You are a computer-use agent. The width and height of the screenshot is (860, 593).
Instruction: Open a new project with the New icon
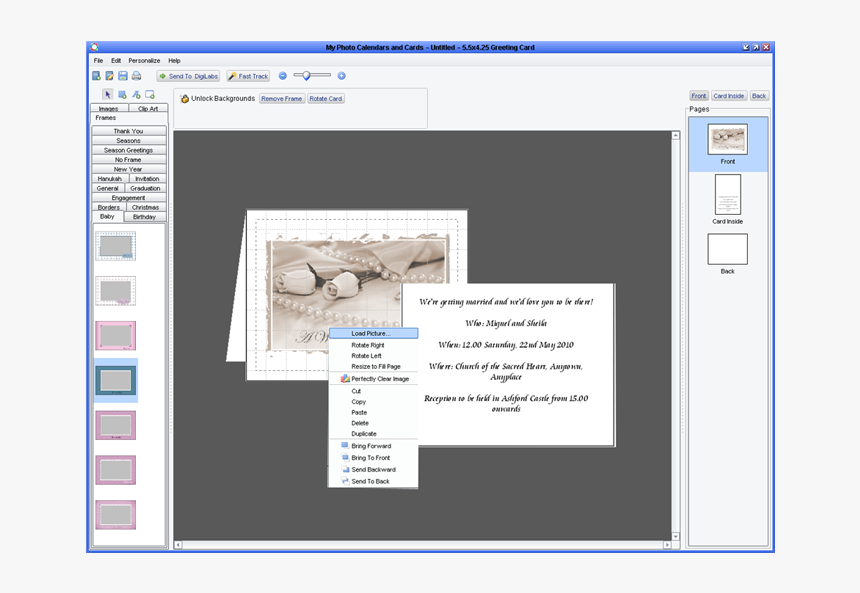(97, 75)
